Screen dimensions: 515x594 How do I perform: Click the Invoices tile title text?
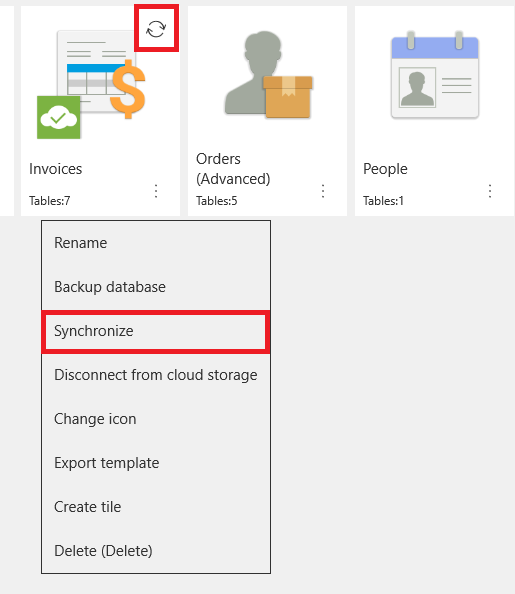(x=56, y=169)
